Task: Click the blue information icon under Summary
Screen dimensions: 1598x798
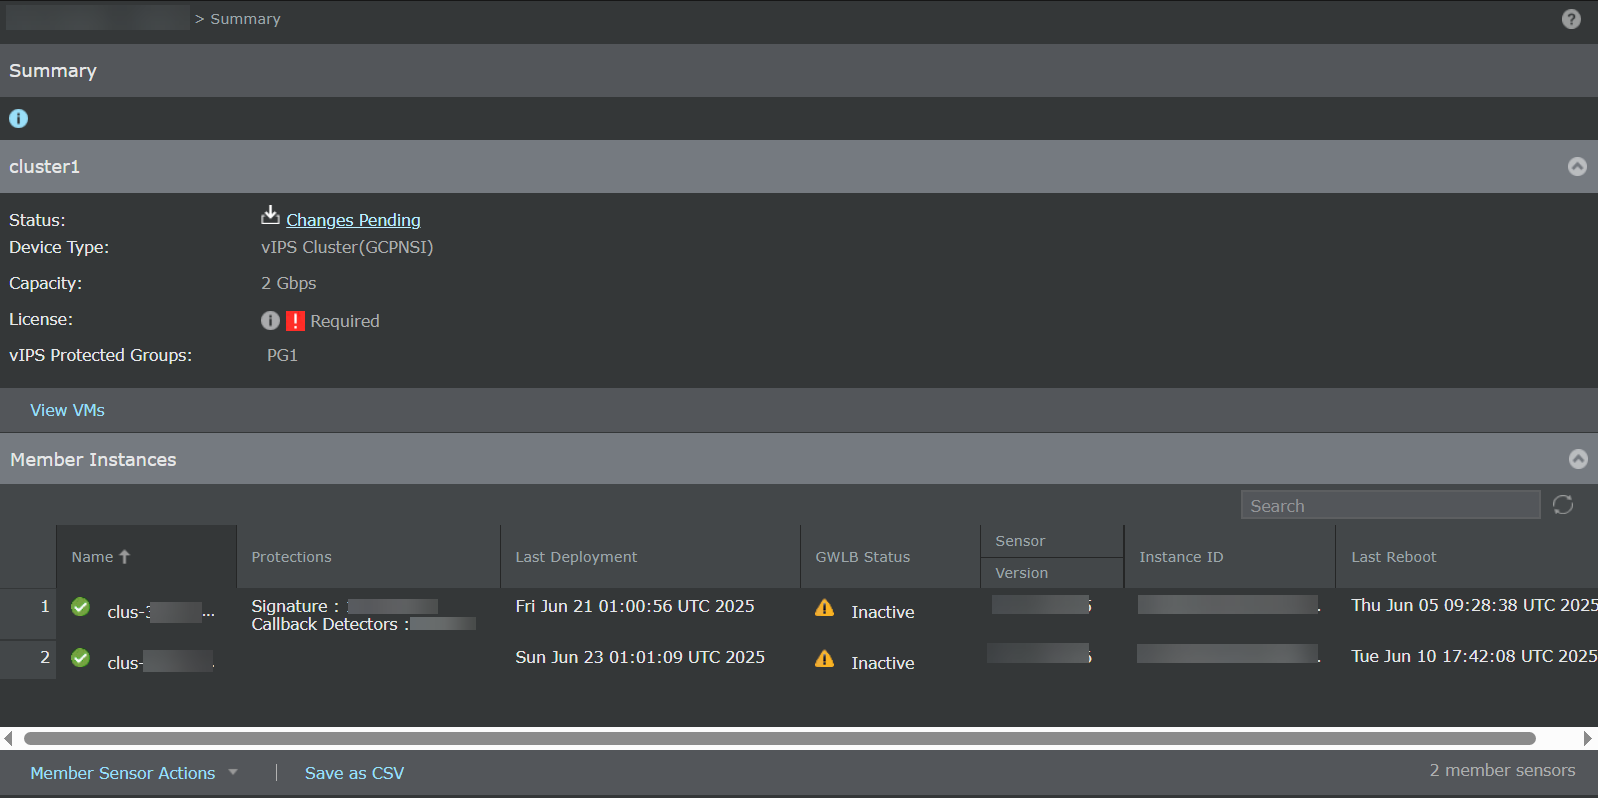Action: [18, 118]
